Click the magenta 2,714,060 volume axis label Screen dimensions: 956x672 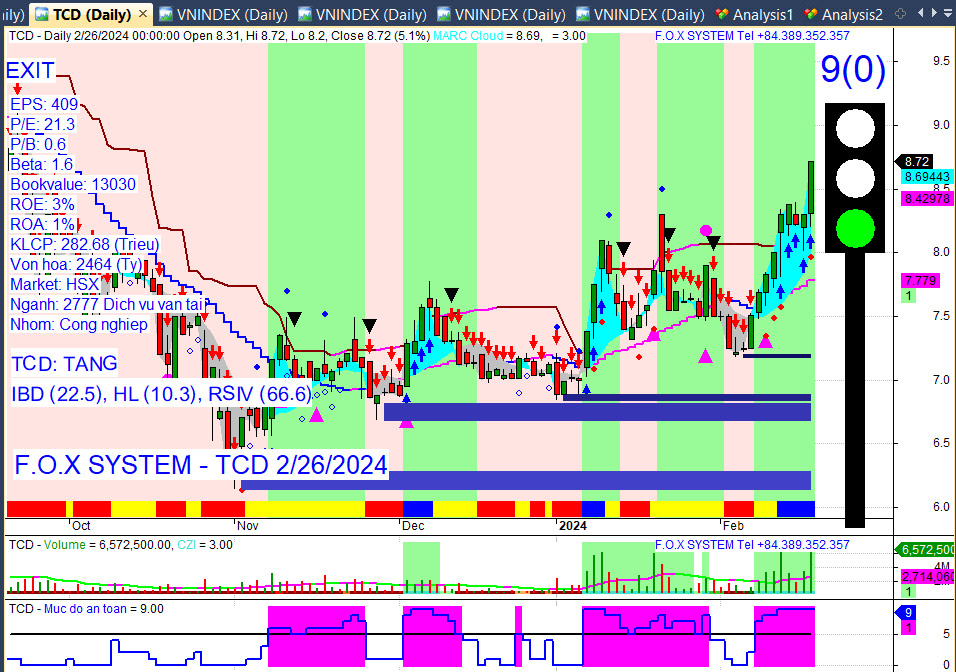tap(927, 577)
